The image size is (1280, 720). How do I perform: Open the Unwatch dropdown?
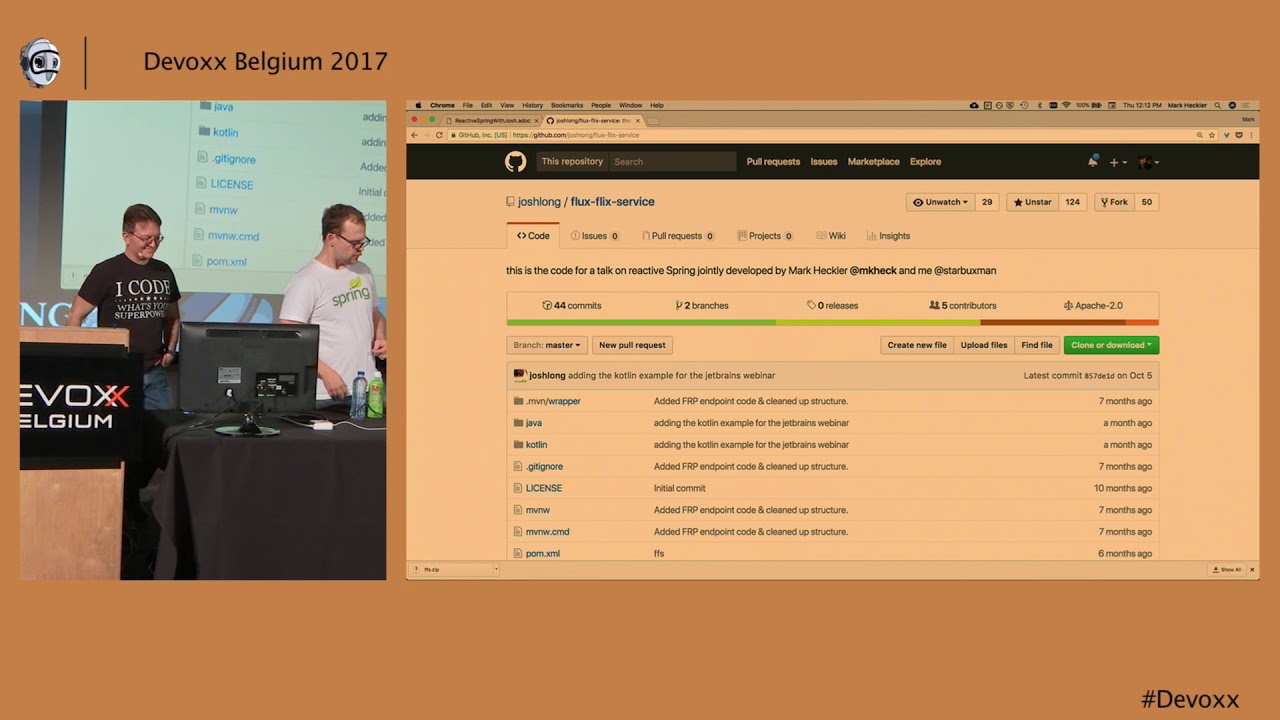coord(941,202)
